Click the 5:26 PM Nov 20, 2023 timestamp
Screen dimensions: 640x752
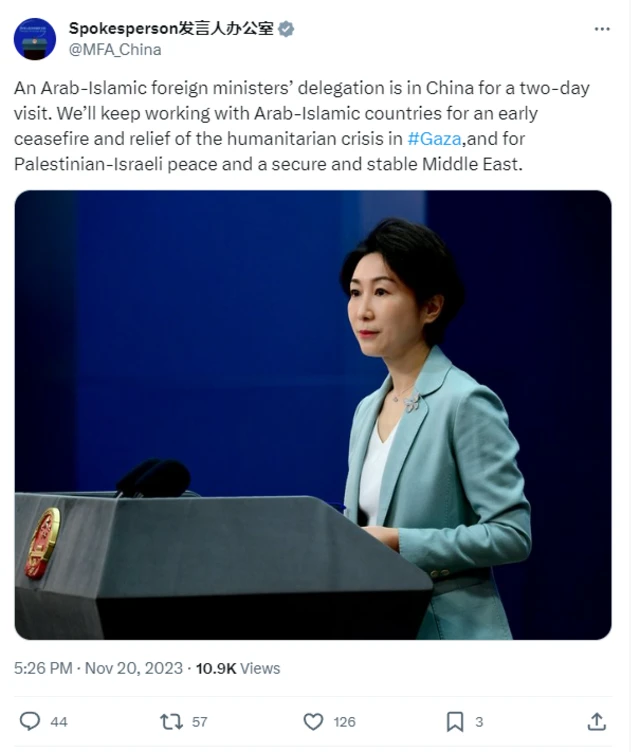[x=98, y=668]
